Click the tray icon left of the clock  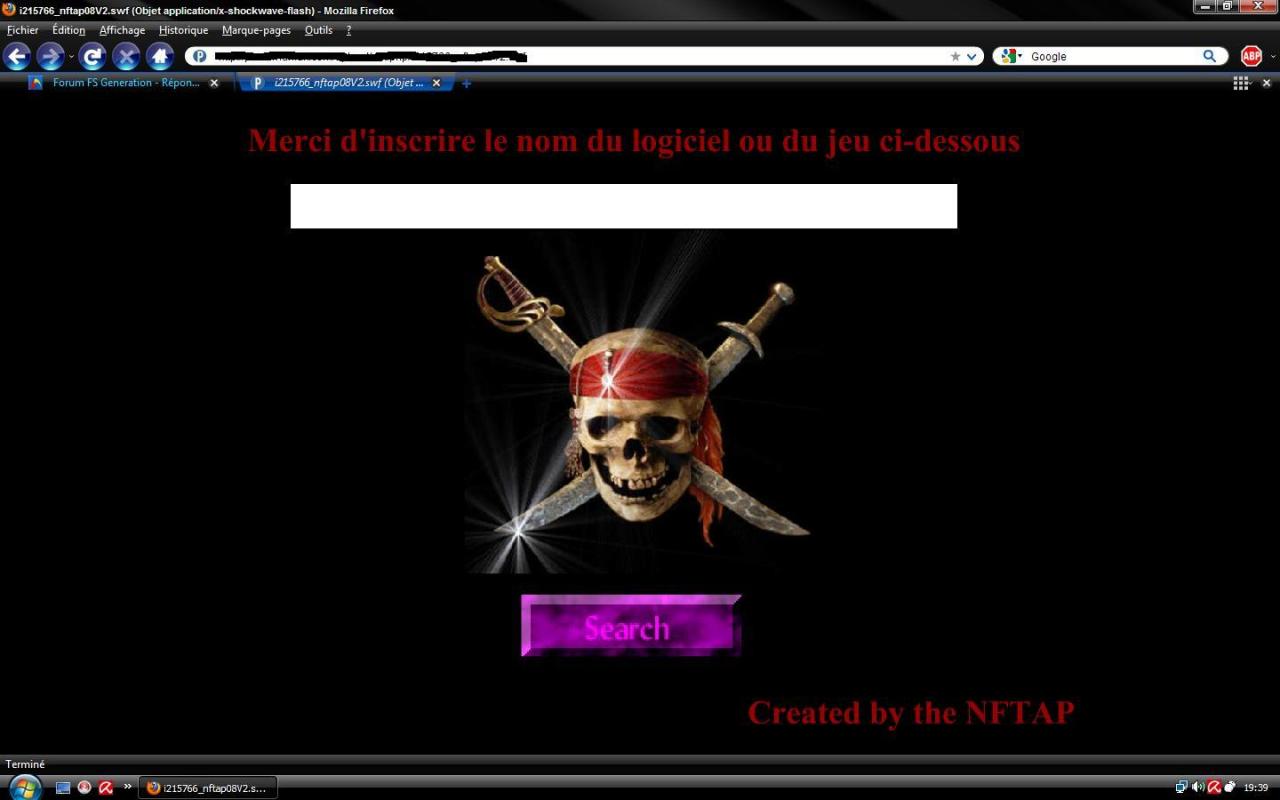coord(1230,787)
